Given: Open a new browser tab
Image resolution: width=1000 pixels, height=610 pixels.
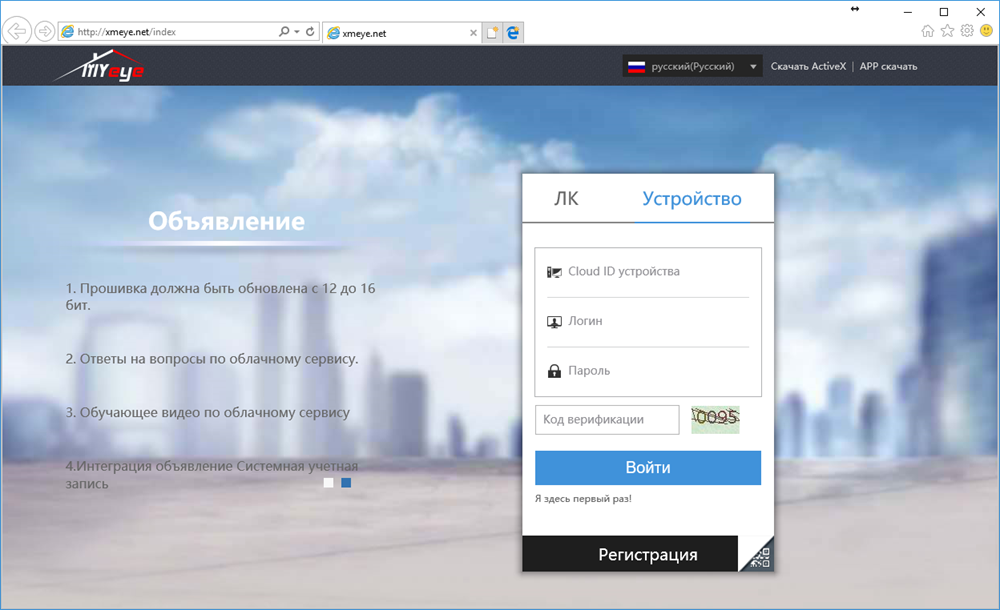Looking at the screenshot, I should point(492,33).
